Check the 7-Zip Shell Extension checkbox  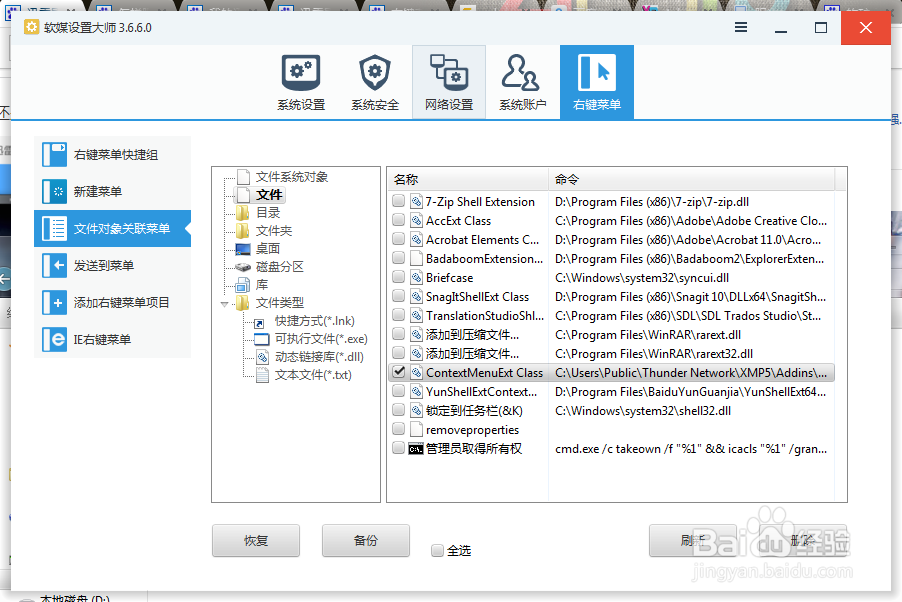pyautogui.click(x=398, y=201)
